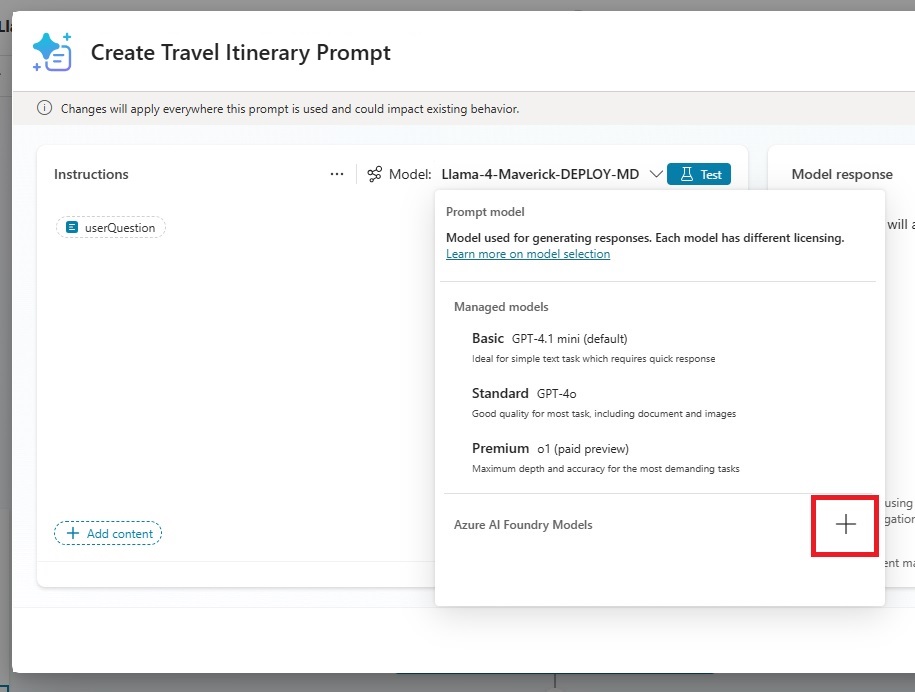
Task: Click the Model response panel heading
Action: [841, 174]
